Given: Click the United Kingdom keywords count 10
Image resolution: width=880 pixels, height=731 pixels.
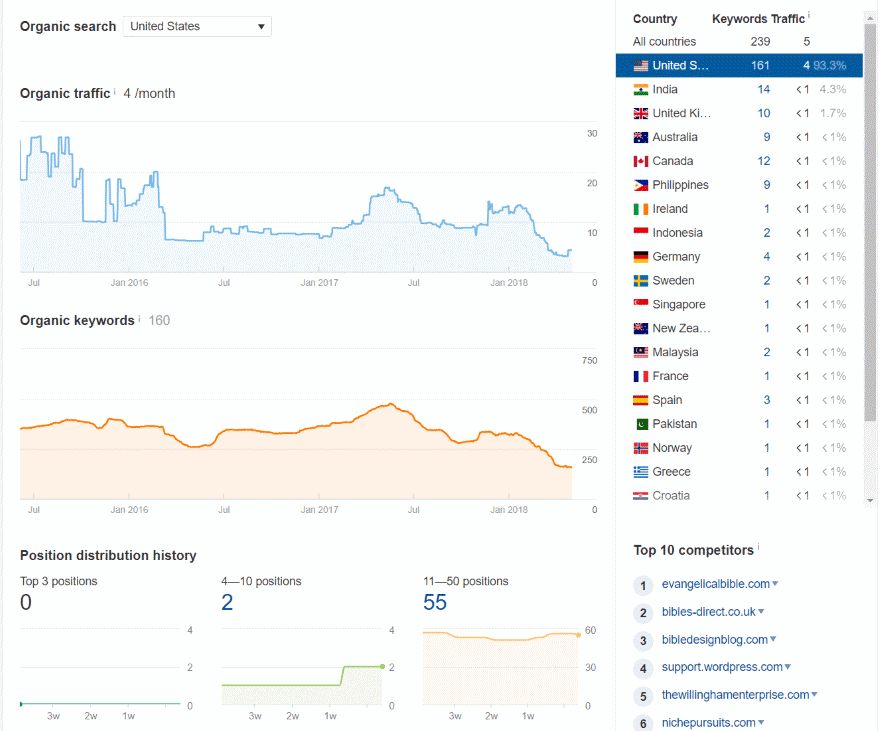Looking at the screenshot, I should click(x=763, y=113).
